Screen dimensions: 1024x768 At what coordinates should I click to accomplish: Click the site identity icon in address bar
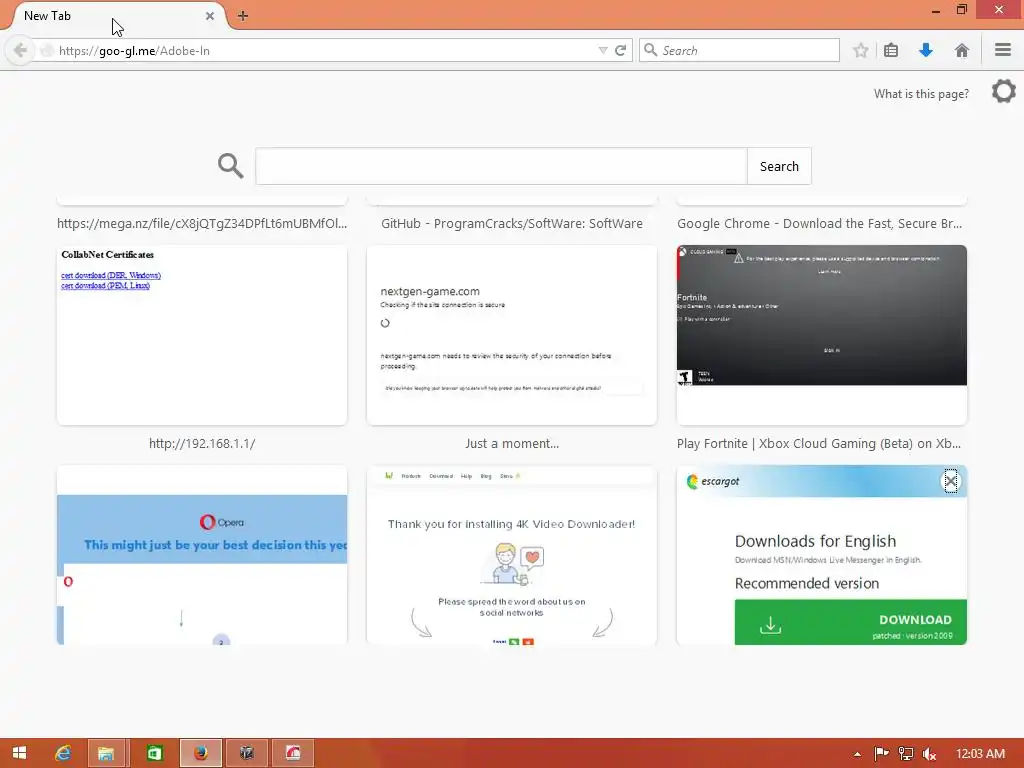click(46, 50)
